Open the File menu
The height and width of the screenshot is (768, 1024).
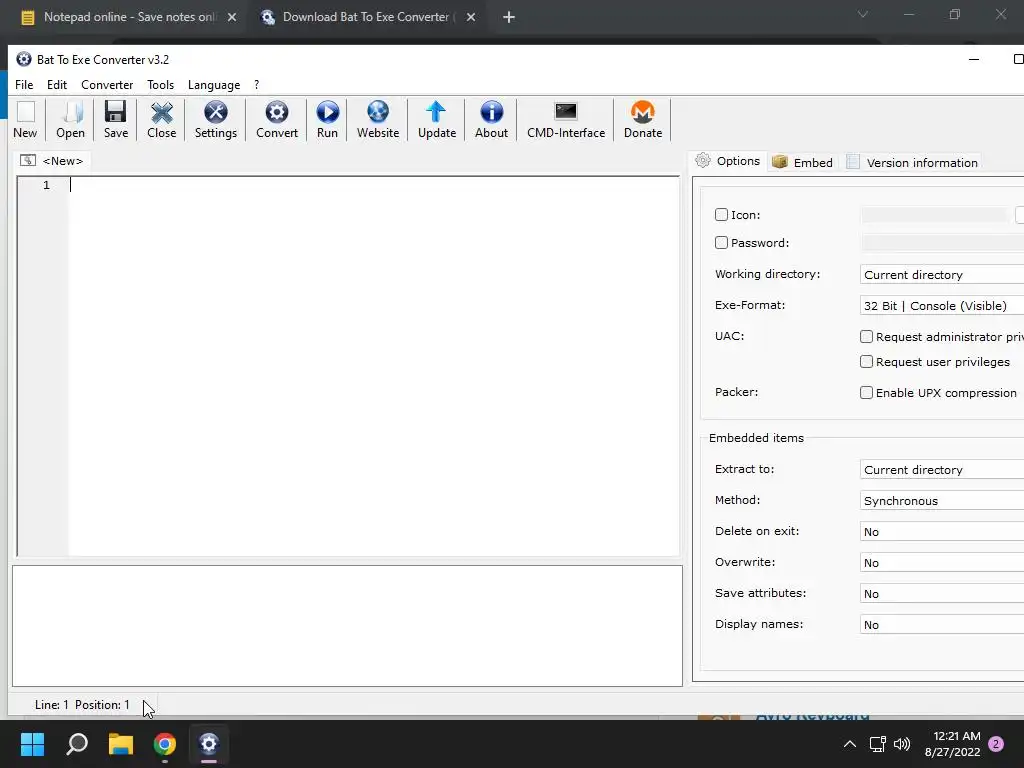tap(24, 85)
